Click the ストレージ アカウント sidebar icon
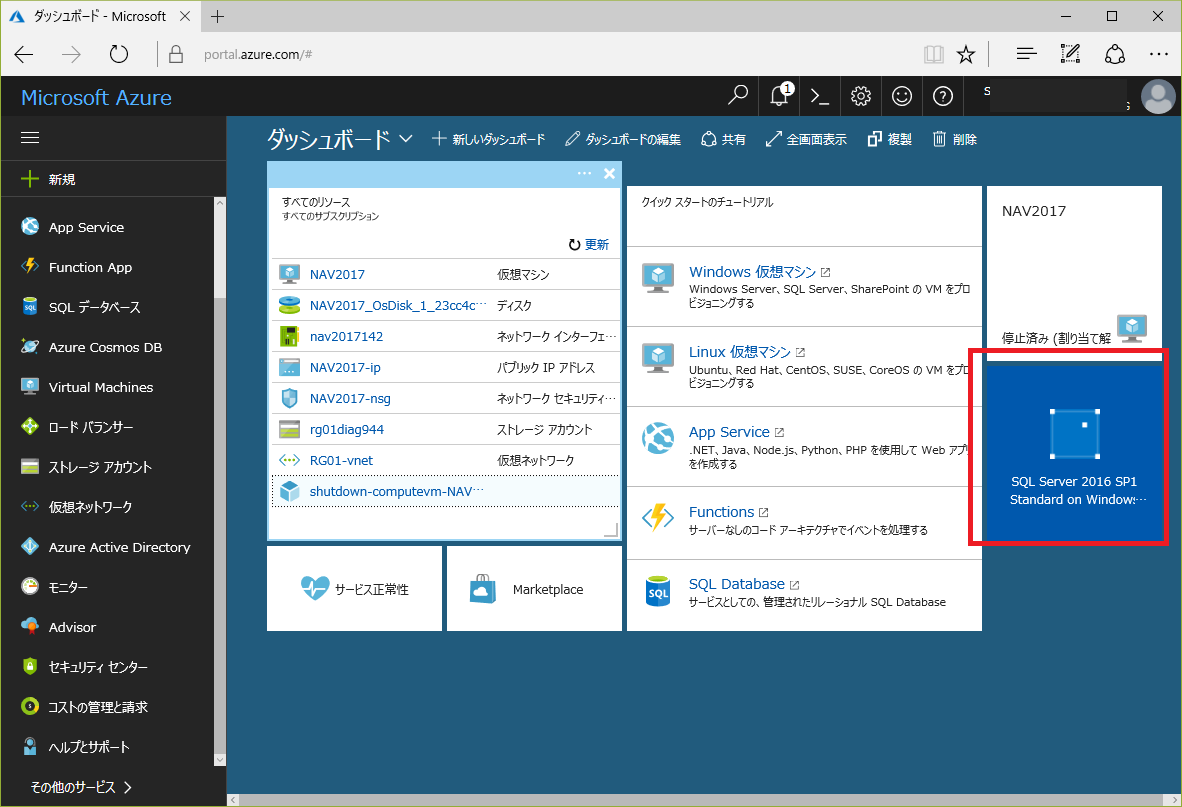 30,466
